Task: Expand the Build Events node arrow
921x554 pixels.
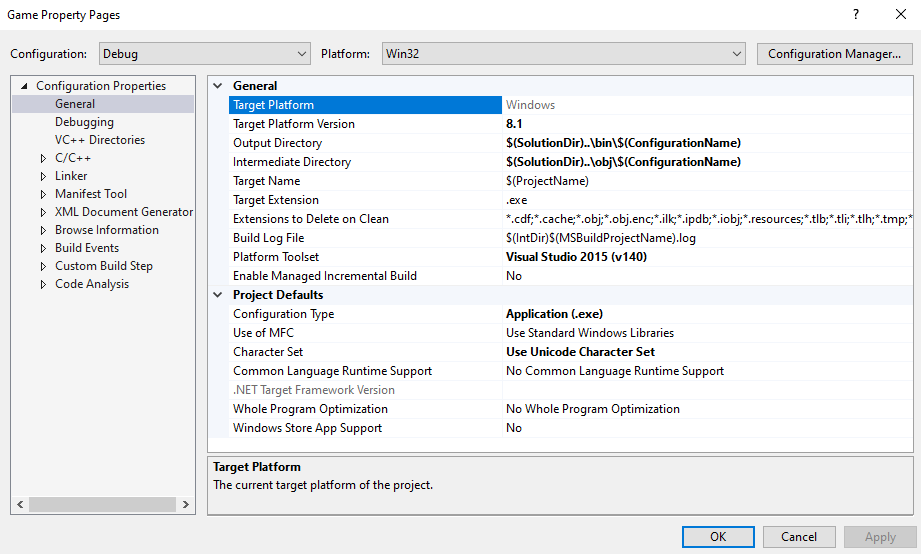Action: [43, 248]
